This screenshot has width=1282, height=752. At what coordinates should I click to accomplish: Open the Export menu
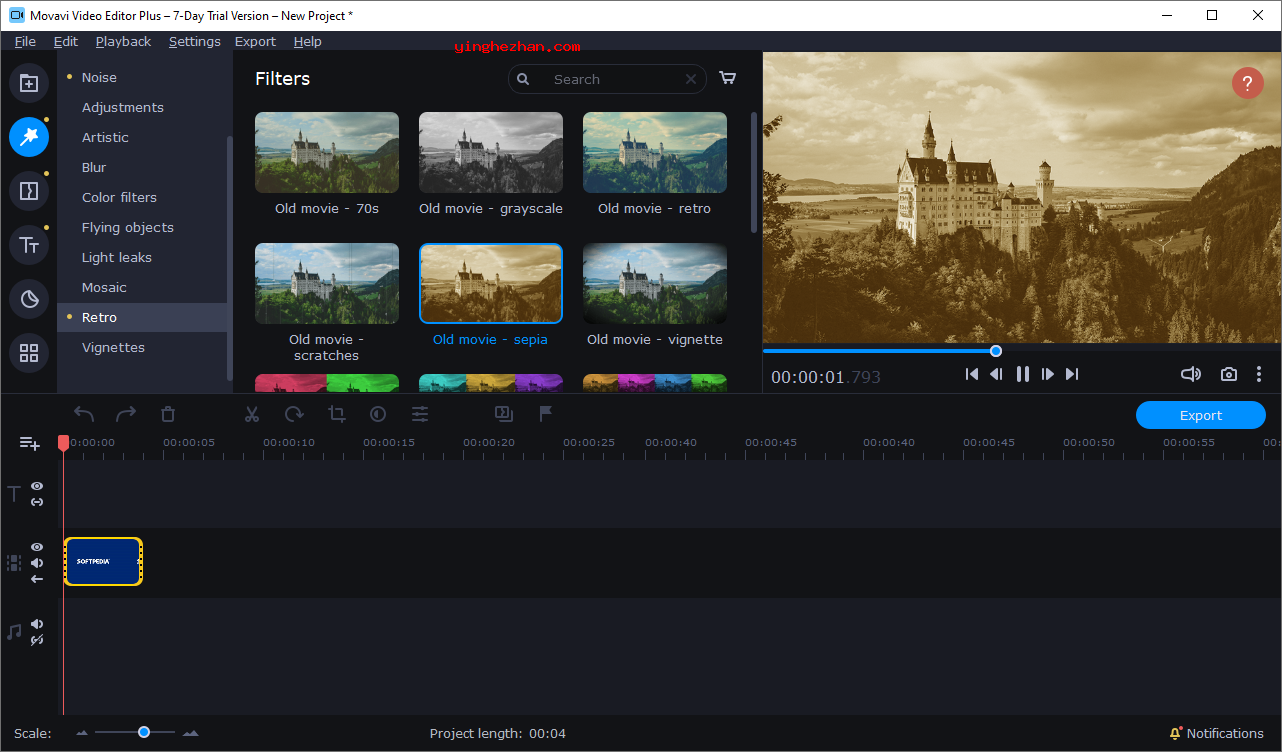tap(255, 41)
